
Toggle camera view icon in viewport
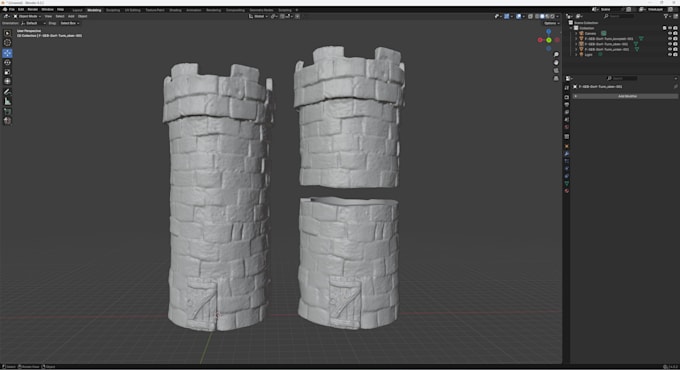point(556,70)
